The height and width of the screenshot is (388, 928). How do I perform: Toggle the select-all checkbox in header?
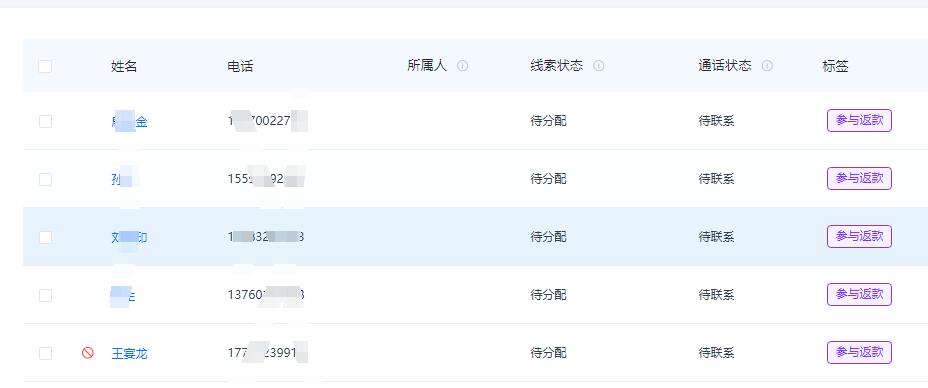tap(45, 66)
